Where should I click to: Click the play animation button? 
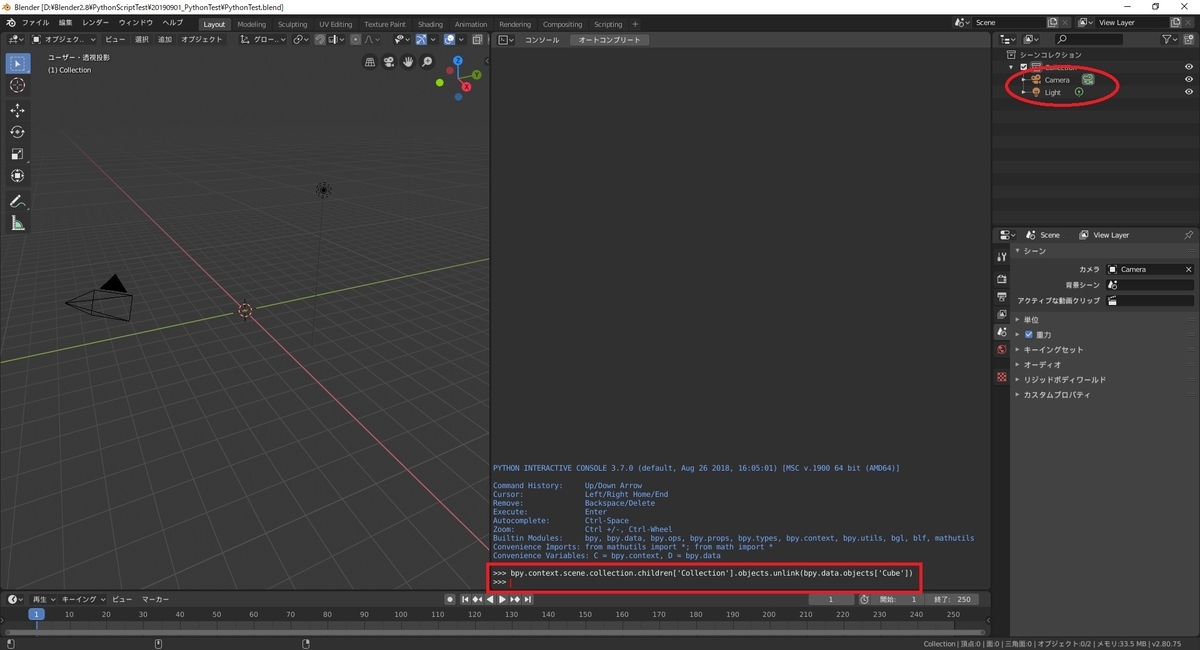click(502, 599)
